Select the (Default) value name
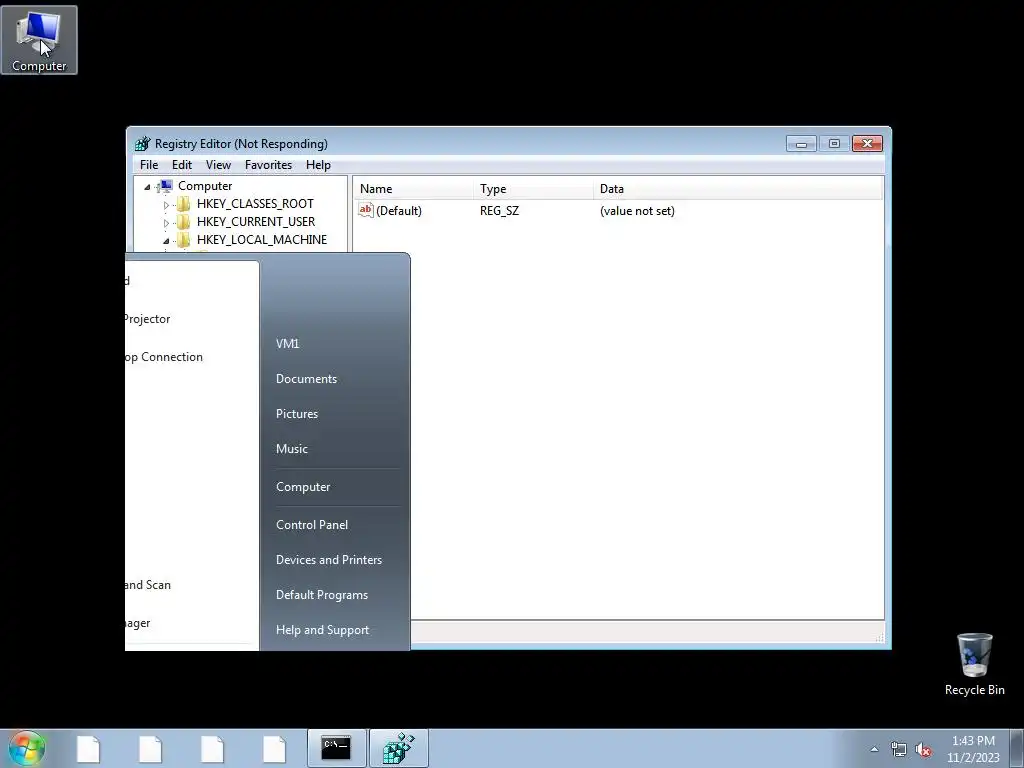Image resolution: width=1024 pixels, height=768 pixels. coord(398,211)
